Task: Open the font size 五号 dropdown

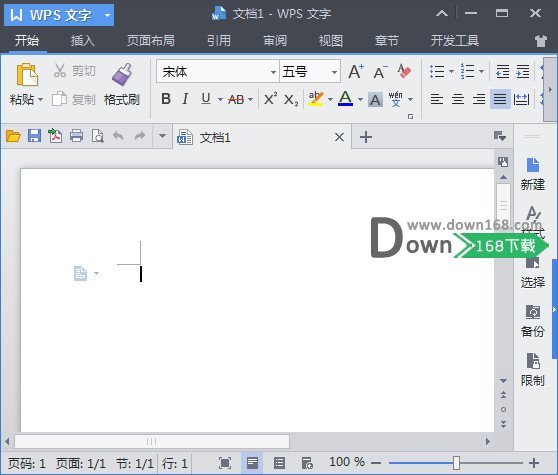Action: 334,72
